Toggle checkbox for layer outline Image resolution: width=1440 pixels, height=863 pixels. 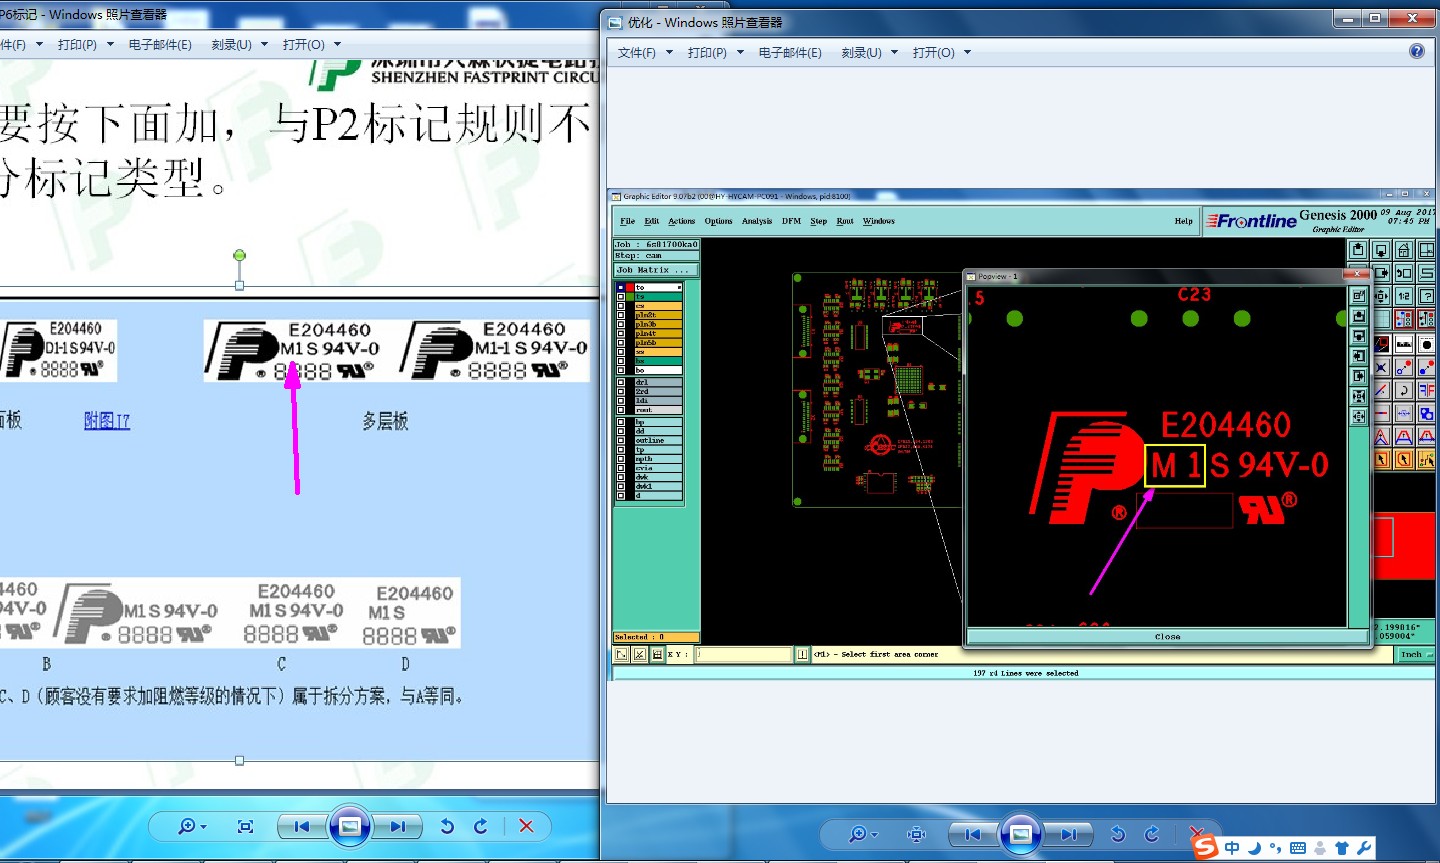coord(621,440)
